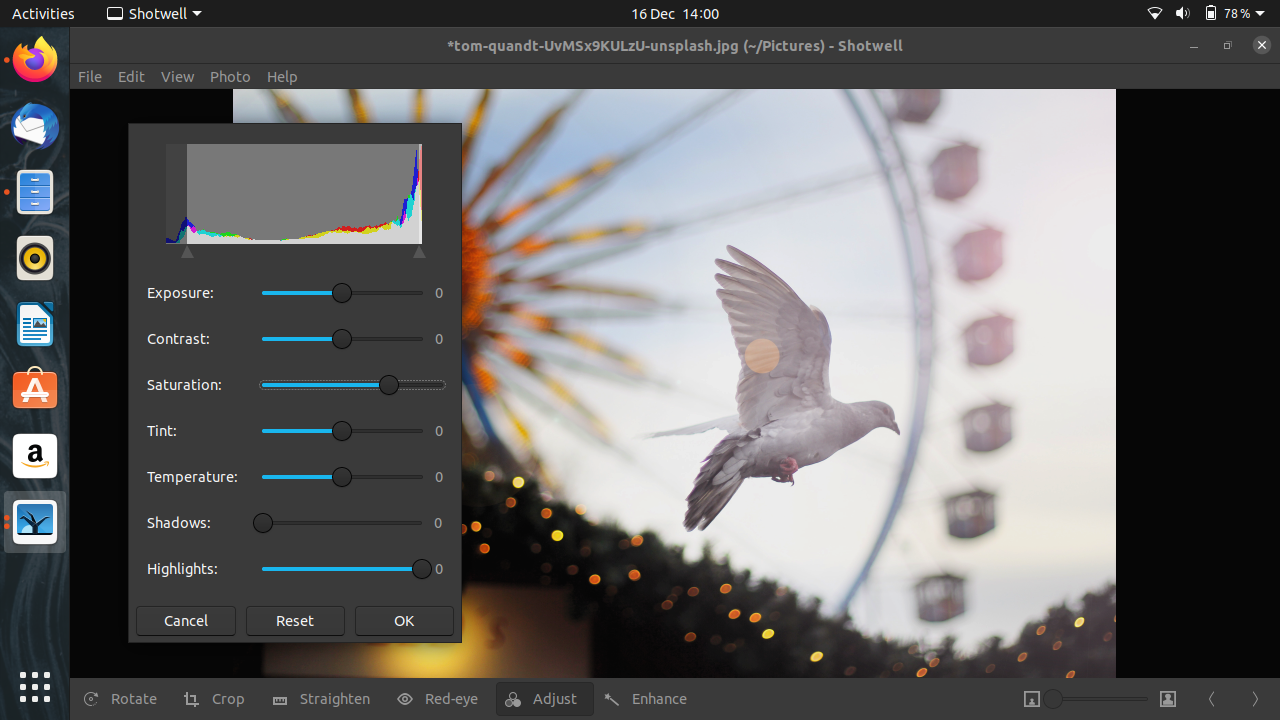Go to the previous photo arrow
The height and width of the screenshot is (720, 1280).
[x=1212, y=699]
